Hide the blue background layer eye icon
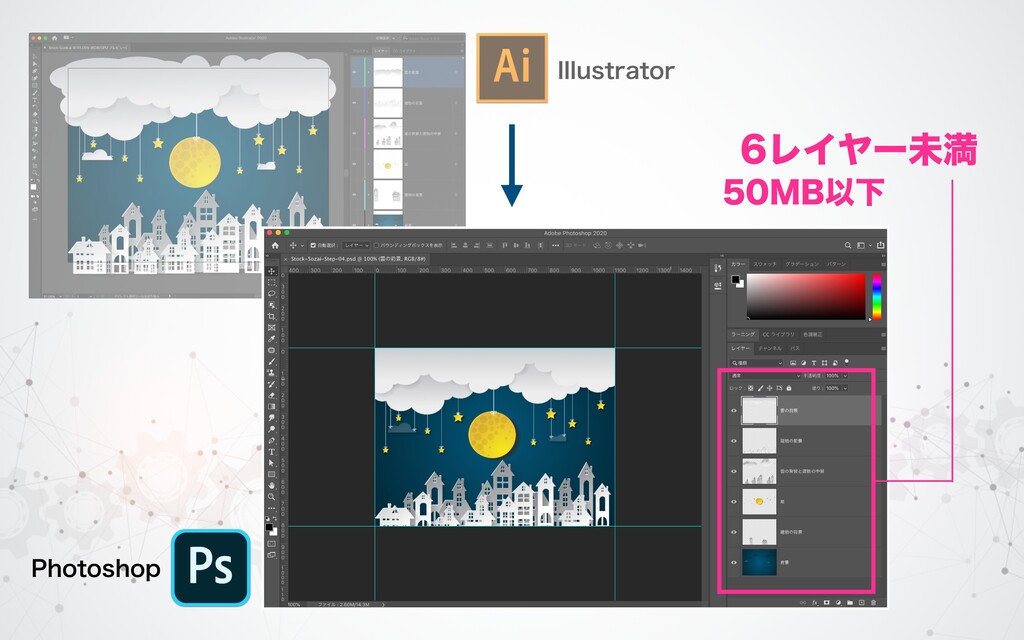1024x640 pixels. pos(734,562)
